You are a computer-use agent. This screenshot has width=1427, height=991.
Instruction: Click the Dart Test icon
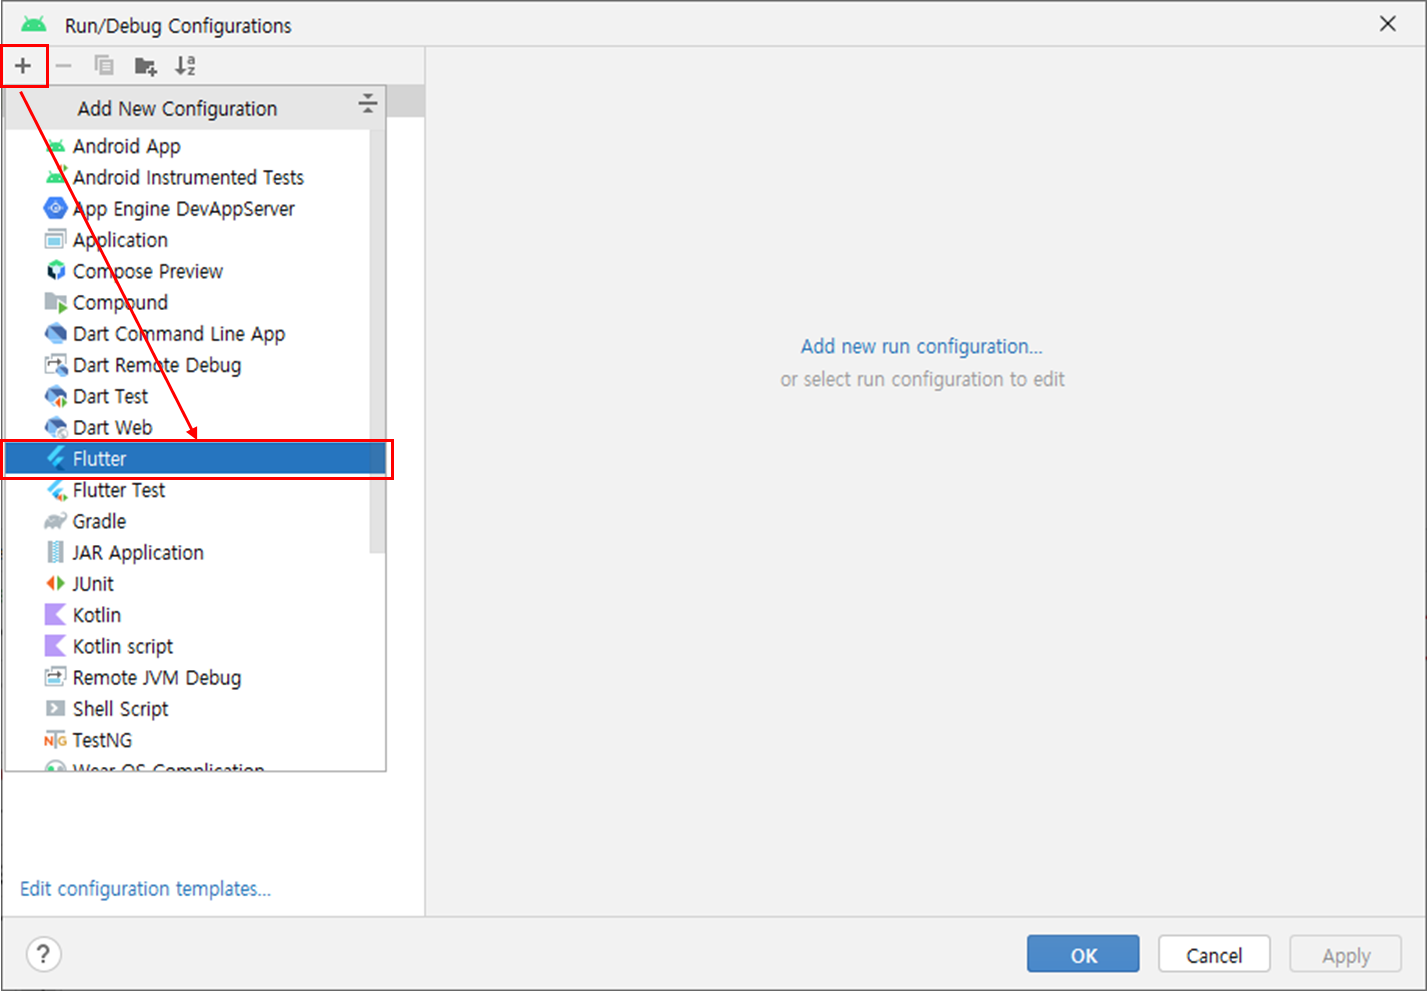(x=56, y=396)
